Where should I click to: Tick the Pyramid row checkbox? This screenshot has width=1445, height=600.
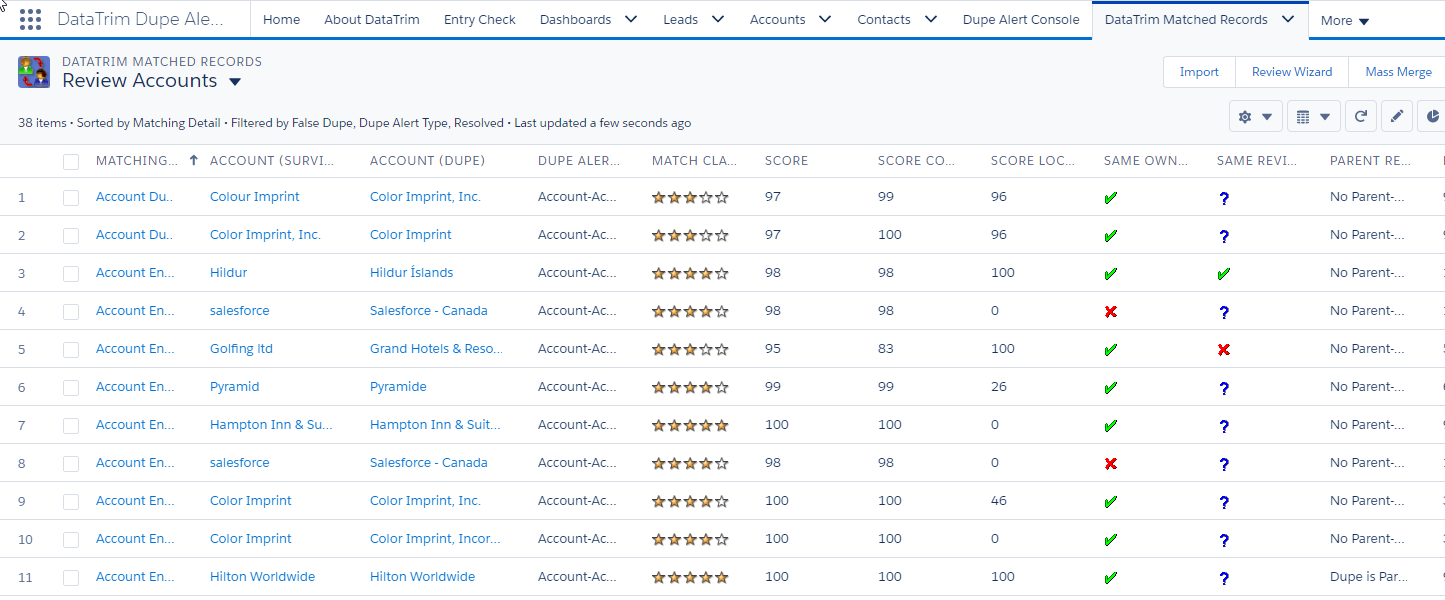tap(71, 388)
